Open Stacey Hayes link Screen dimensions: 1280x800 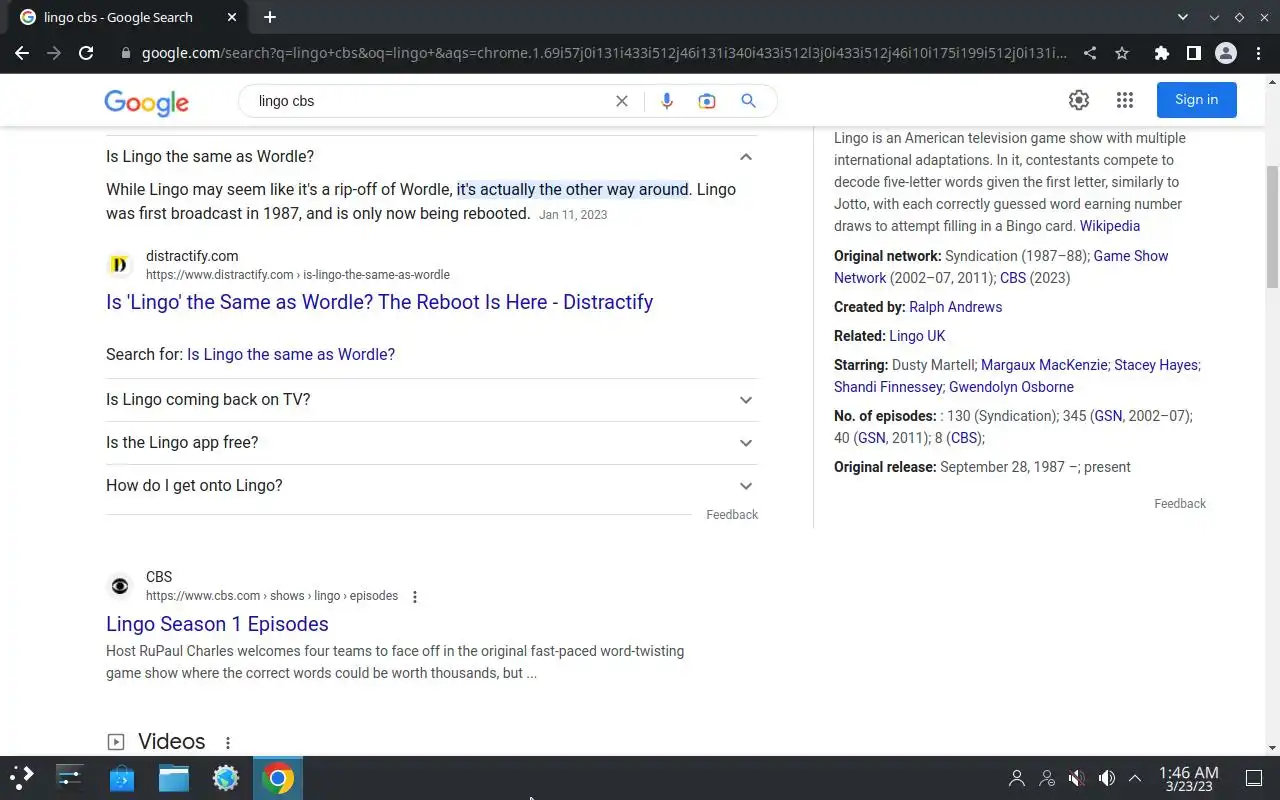click(1156, 365)
